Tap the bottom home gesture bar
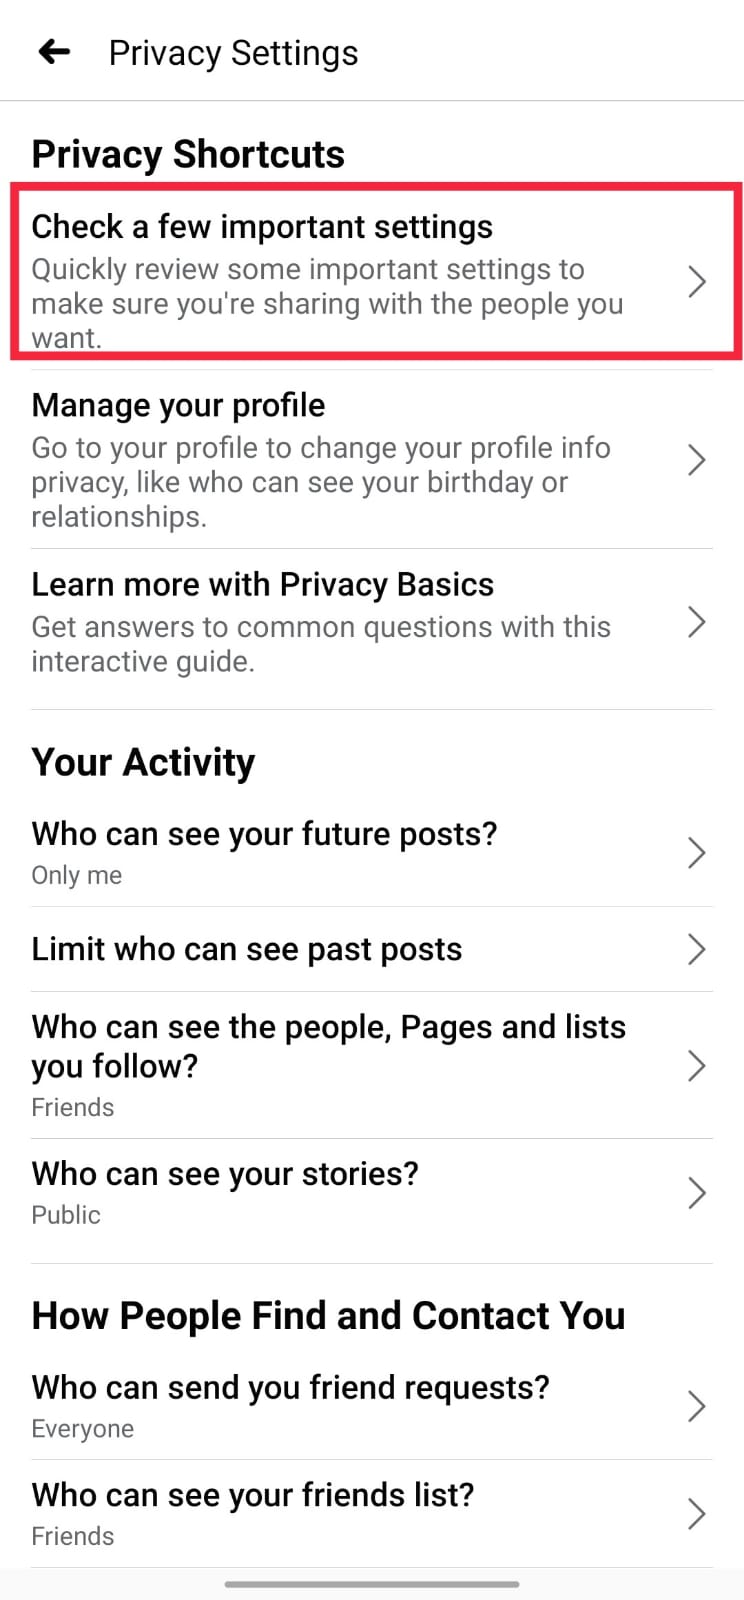The width and height of the screenshot is (744, 1600). point(372,1584)
